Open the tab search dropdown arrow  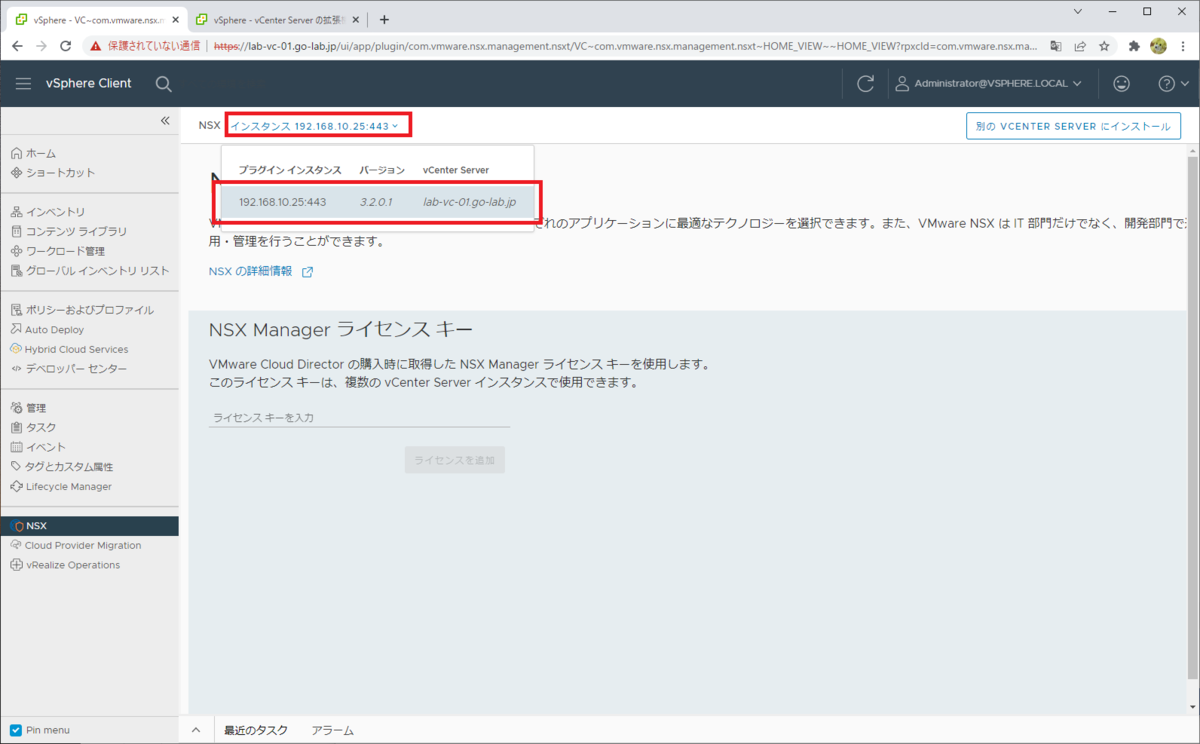1078,11
